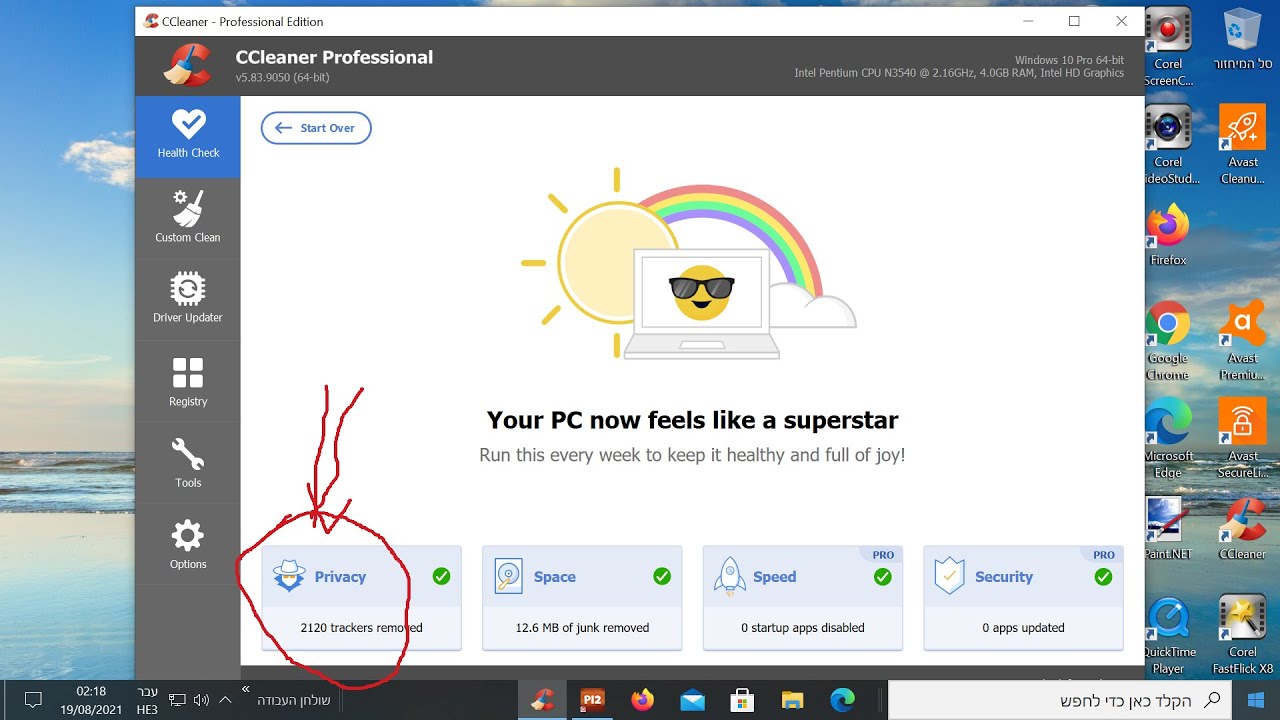Open Firefox desktop shortcut
Image resolution: width=1280 pixels, height=720 pixels.
pyautogui.click(x=1168, y=236)
